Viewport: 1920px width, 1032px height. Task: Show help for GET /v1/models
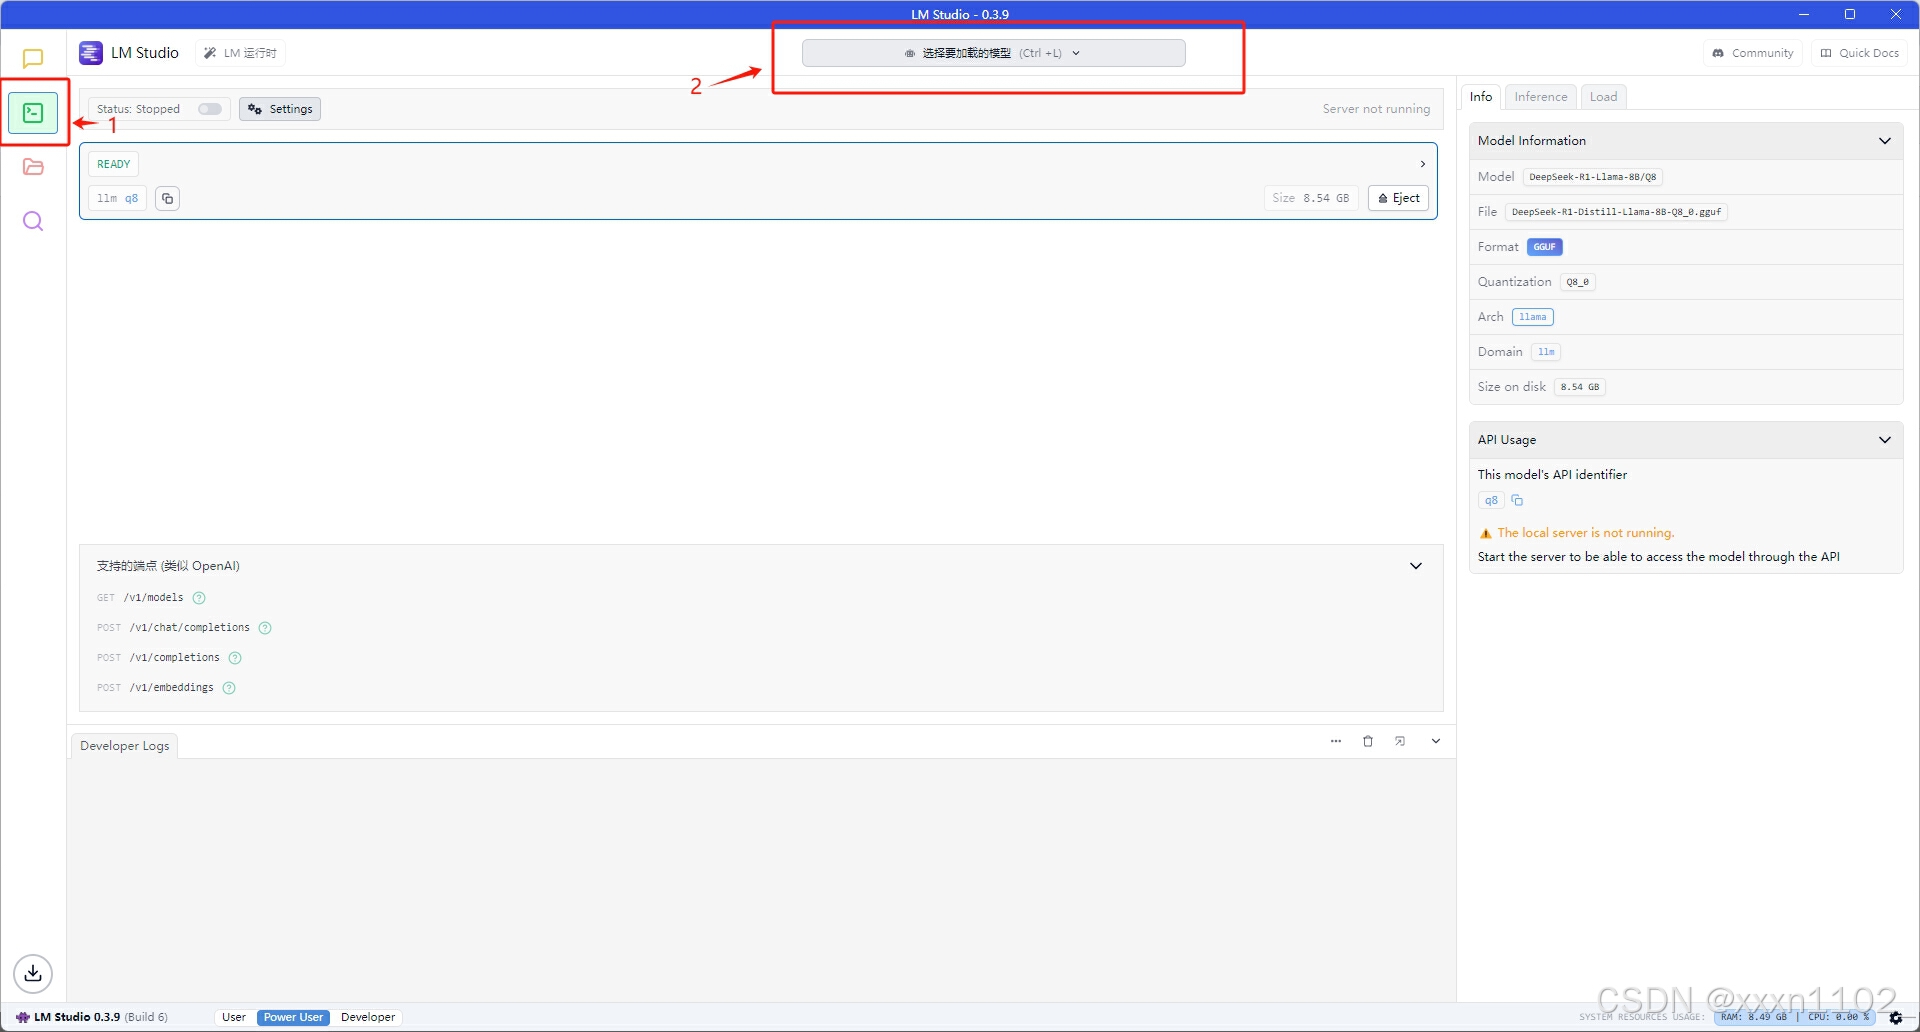[199, 598]
